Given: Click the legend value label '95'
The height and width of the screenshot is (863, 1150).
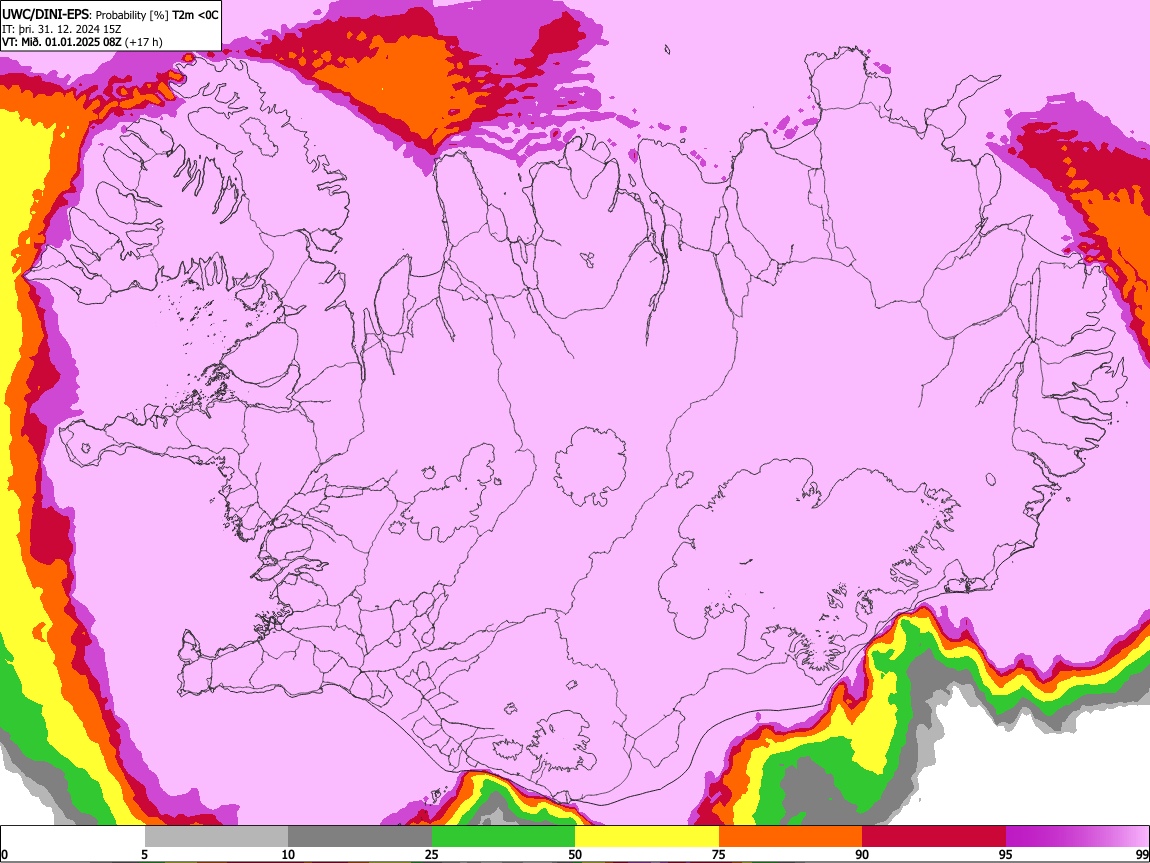Looking at the screenshot, I should click(1006, 854).
